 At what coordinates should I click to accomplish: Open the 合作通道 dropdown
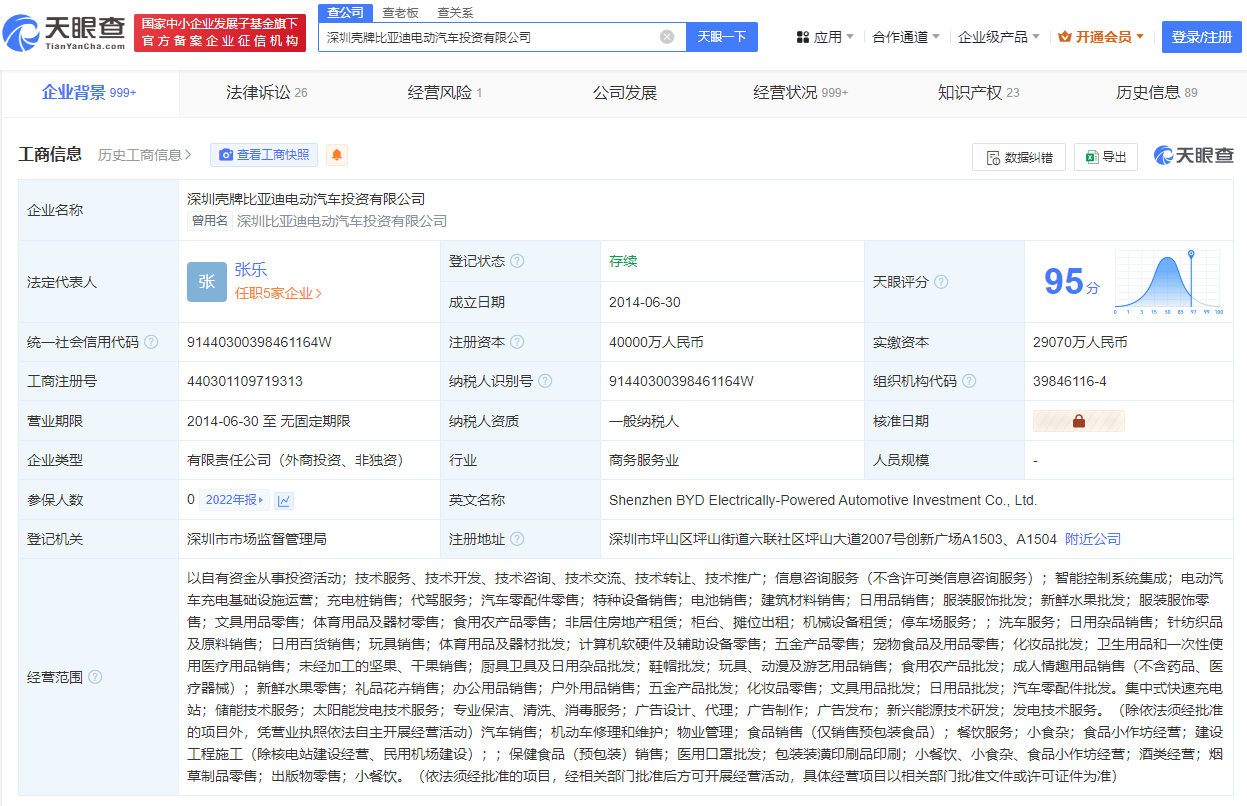click(906, 37)
